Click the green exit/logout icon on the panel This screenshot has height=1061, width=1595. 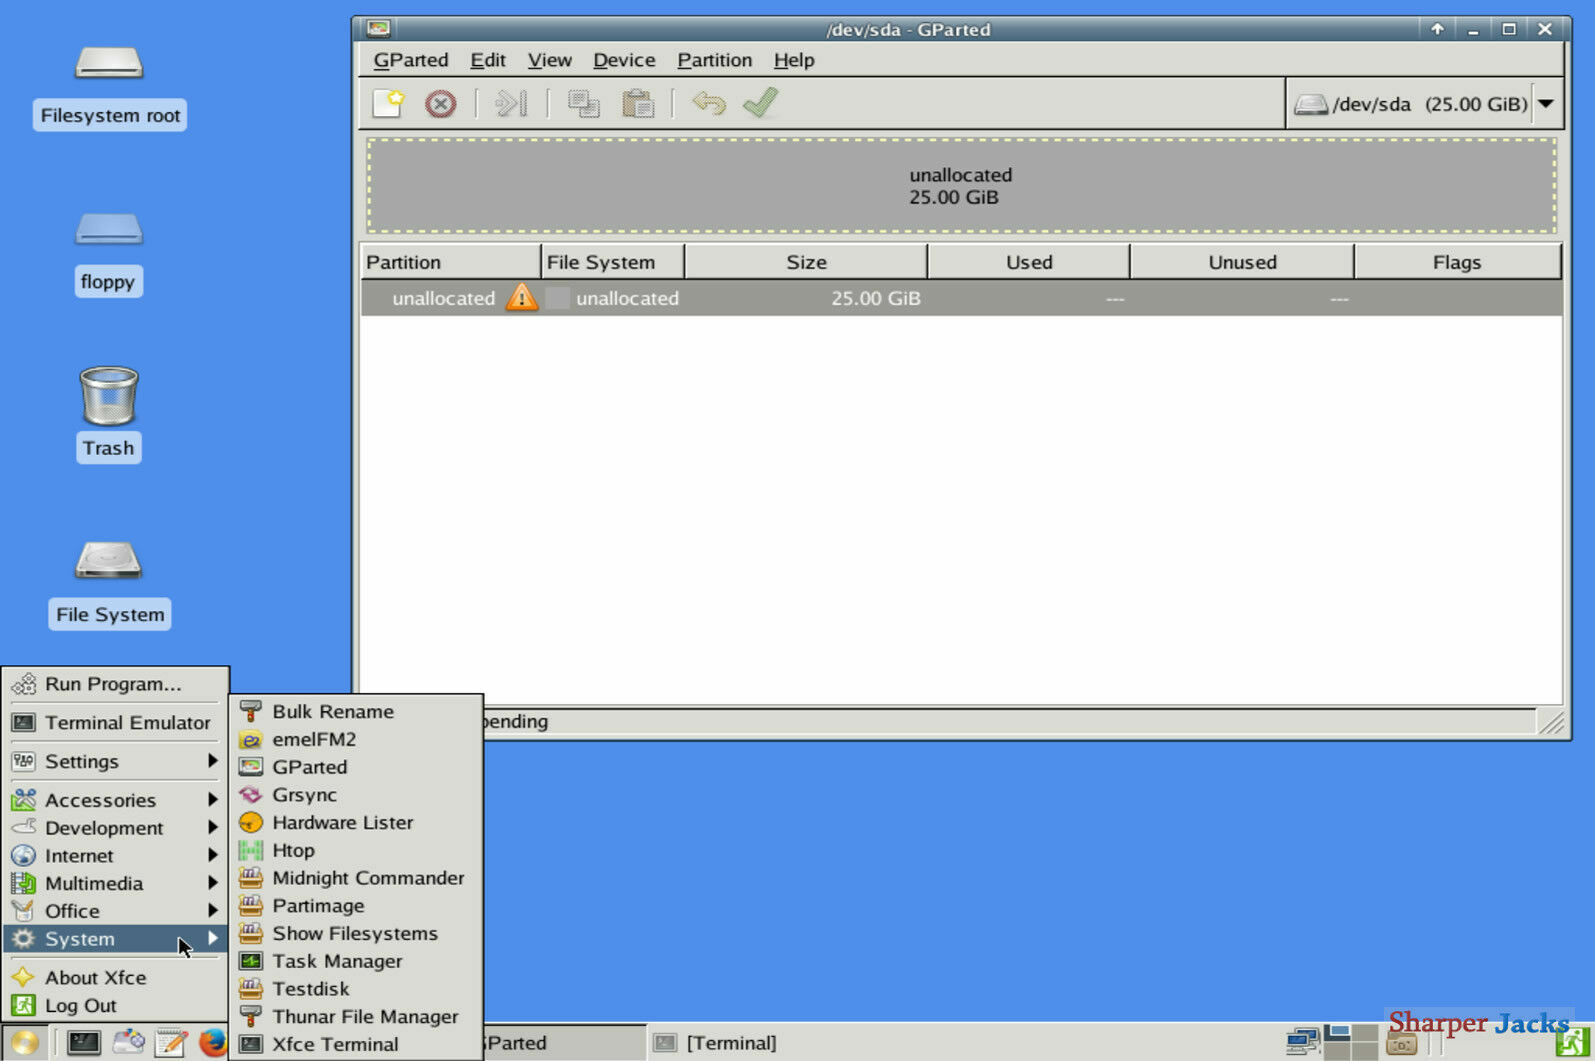click(1571, 1043)
